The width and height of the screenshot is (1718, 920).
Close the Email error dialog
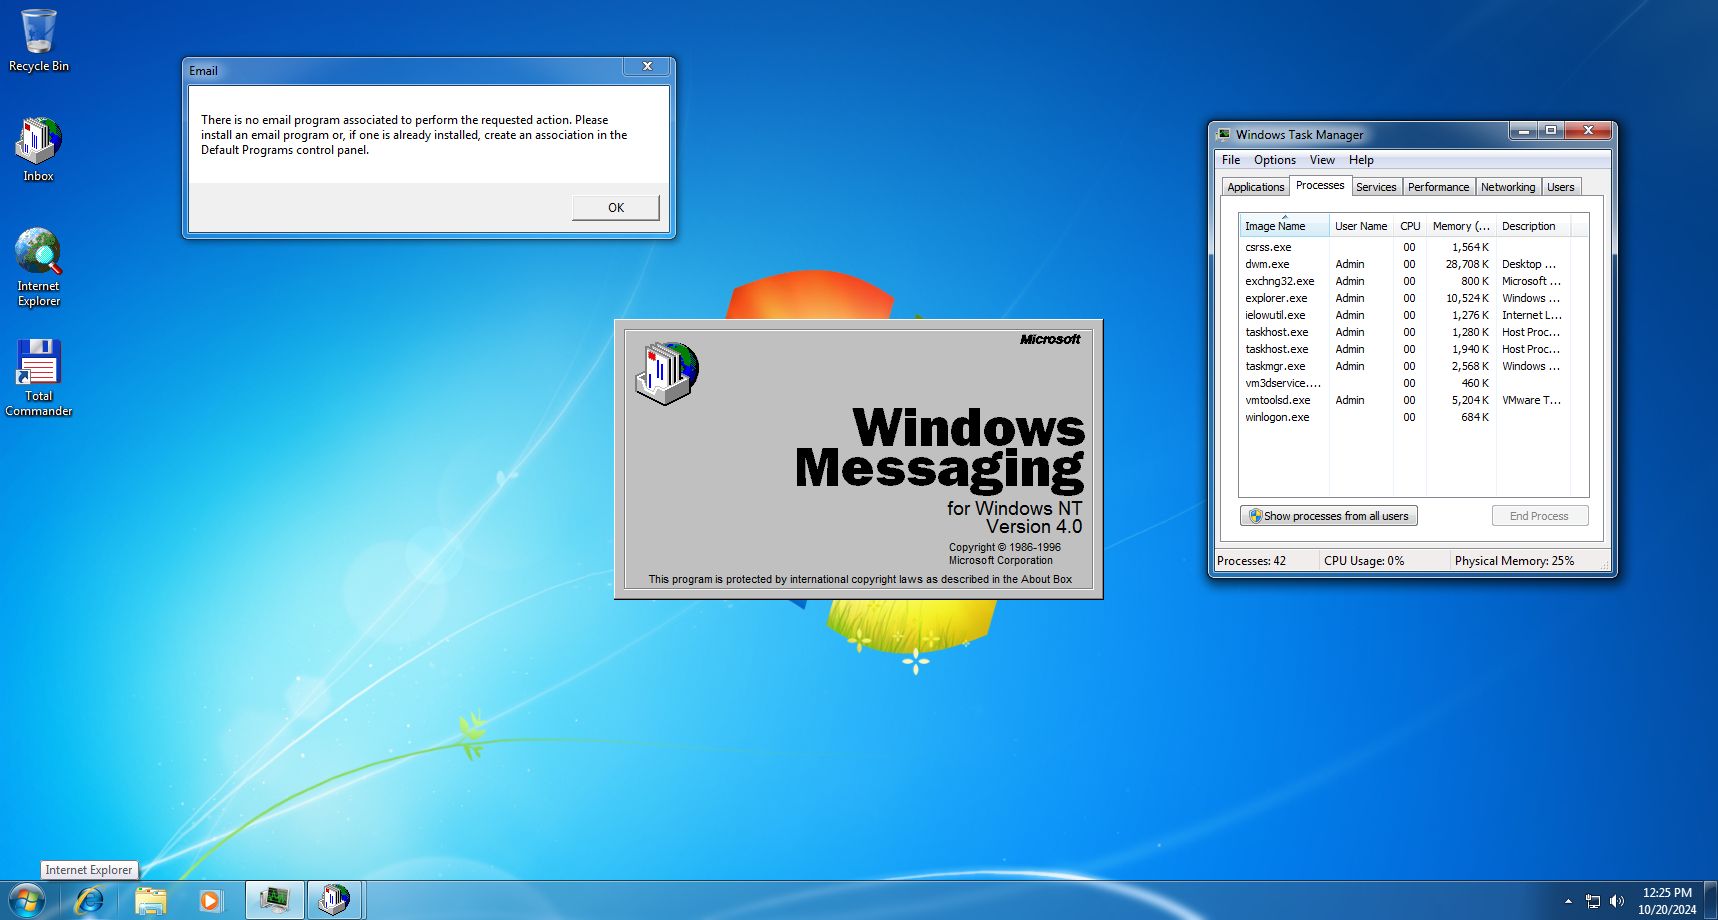647,66
